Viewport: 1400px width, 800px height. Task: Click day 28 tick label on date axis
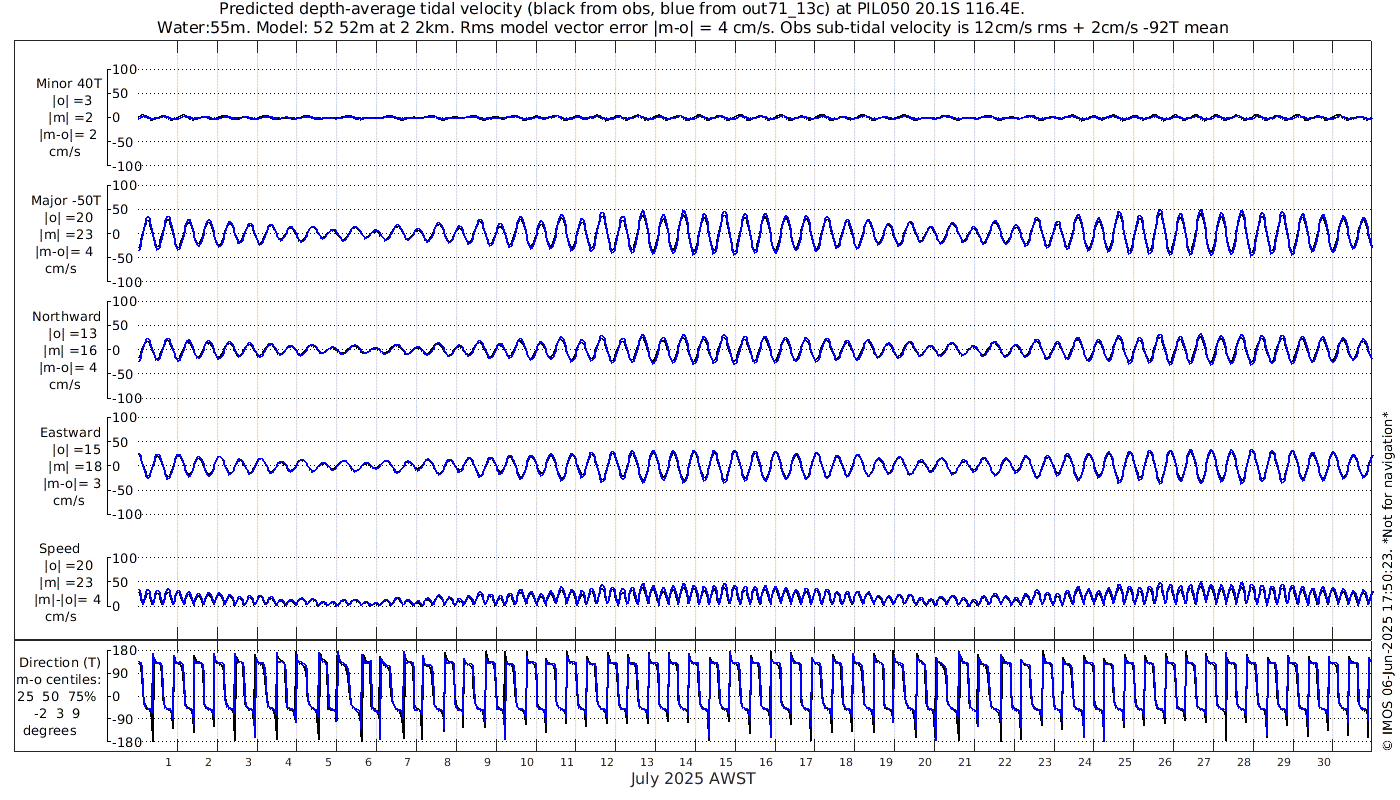tap(1244, 762)
